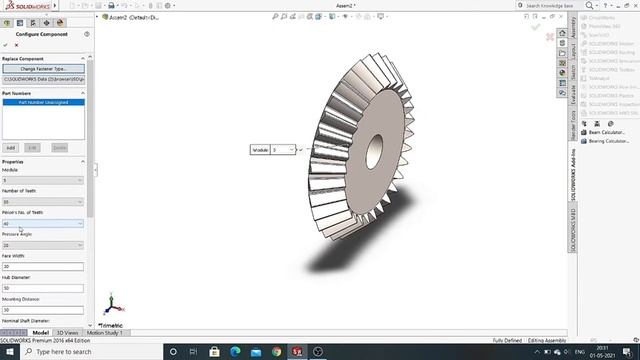Confirm Configure Component with green checkmark
640x360 pixels.
click(x=5, y=45)
